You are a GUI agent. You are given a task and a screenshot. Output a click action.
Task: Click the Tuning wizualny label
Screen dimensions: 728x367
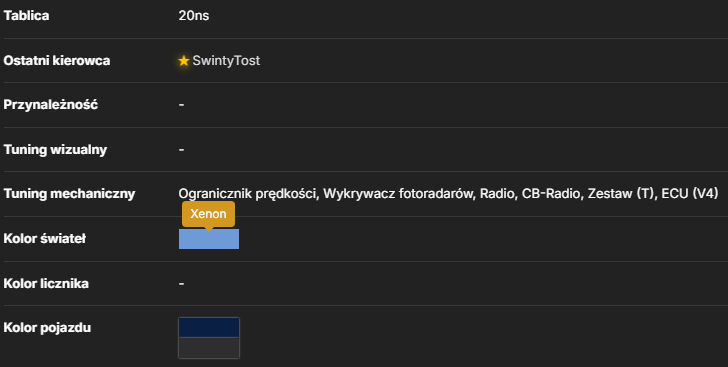[55, 150]
